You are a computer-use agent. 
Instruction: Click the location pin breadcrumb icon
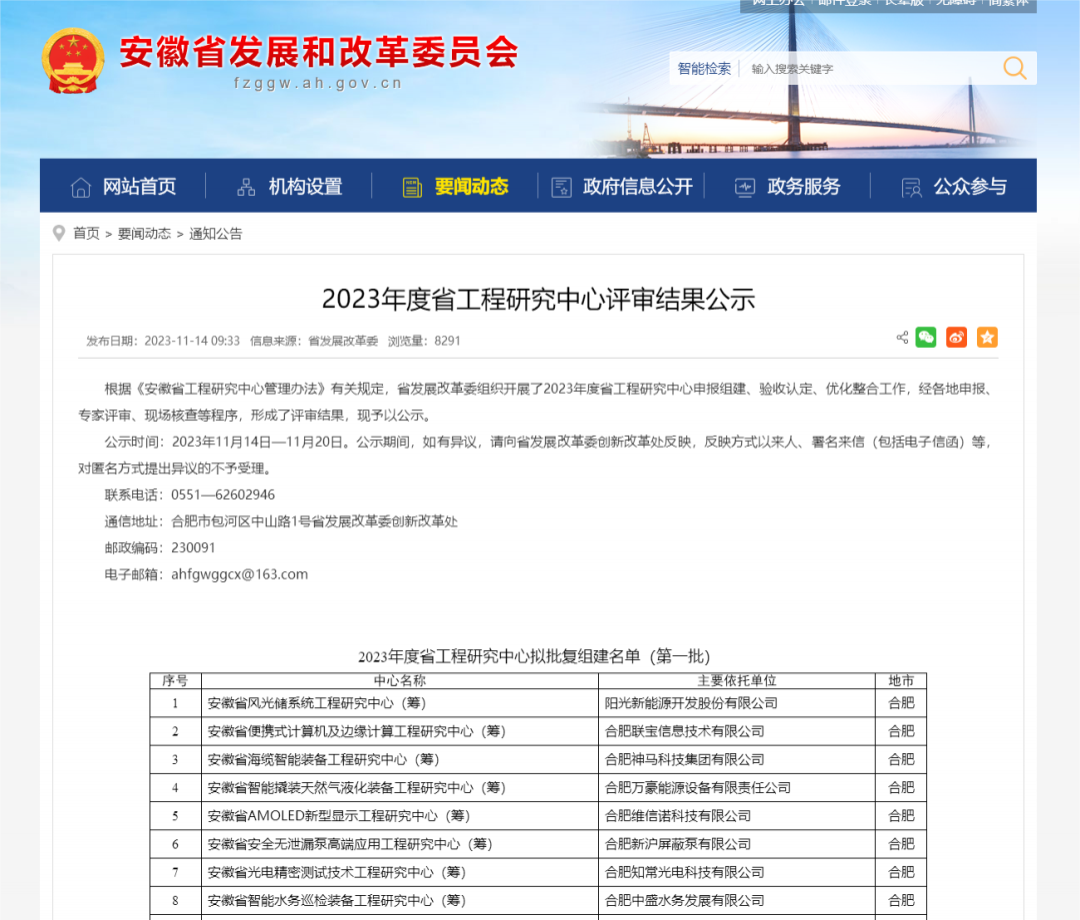click(59, 233)
